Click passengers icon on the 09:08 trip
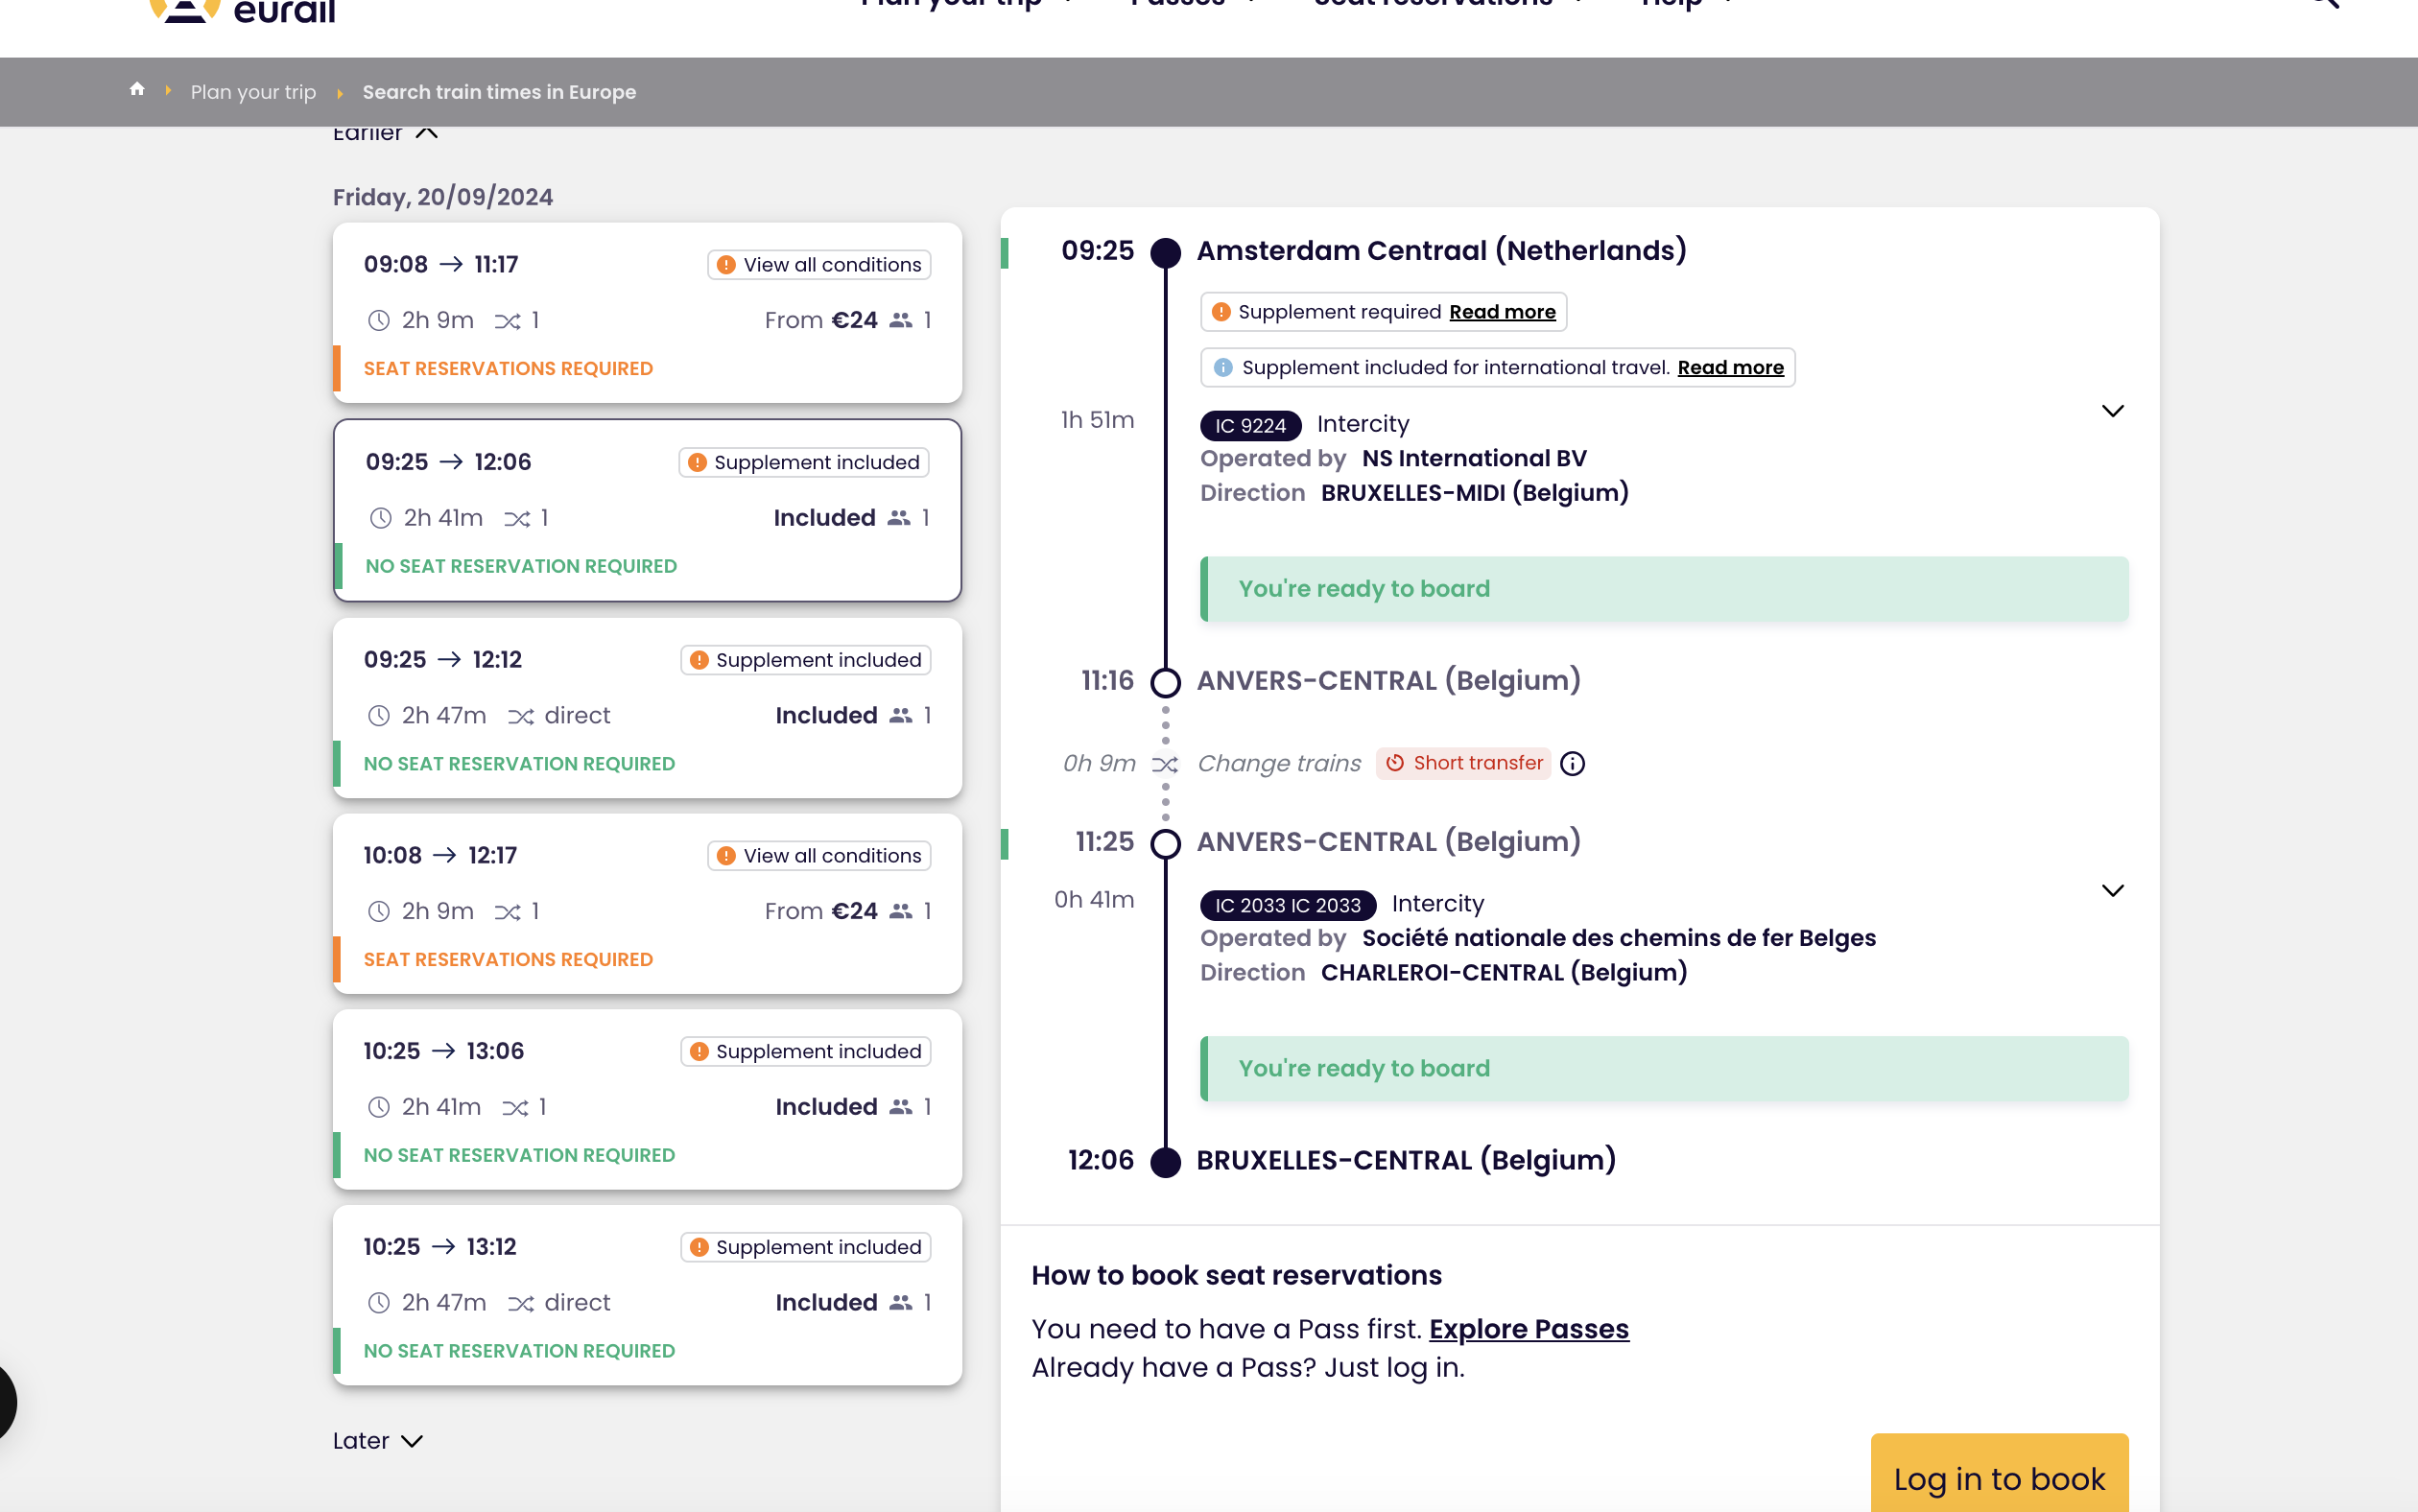 click(x=900, y=321)
